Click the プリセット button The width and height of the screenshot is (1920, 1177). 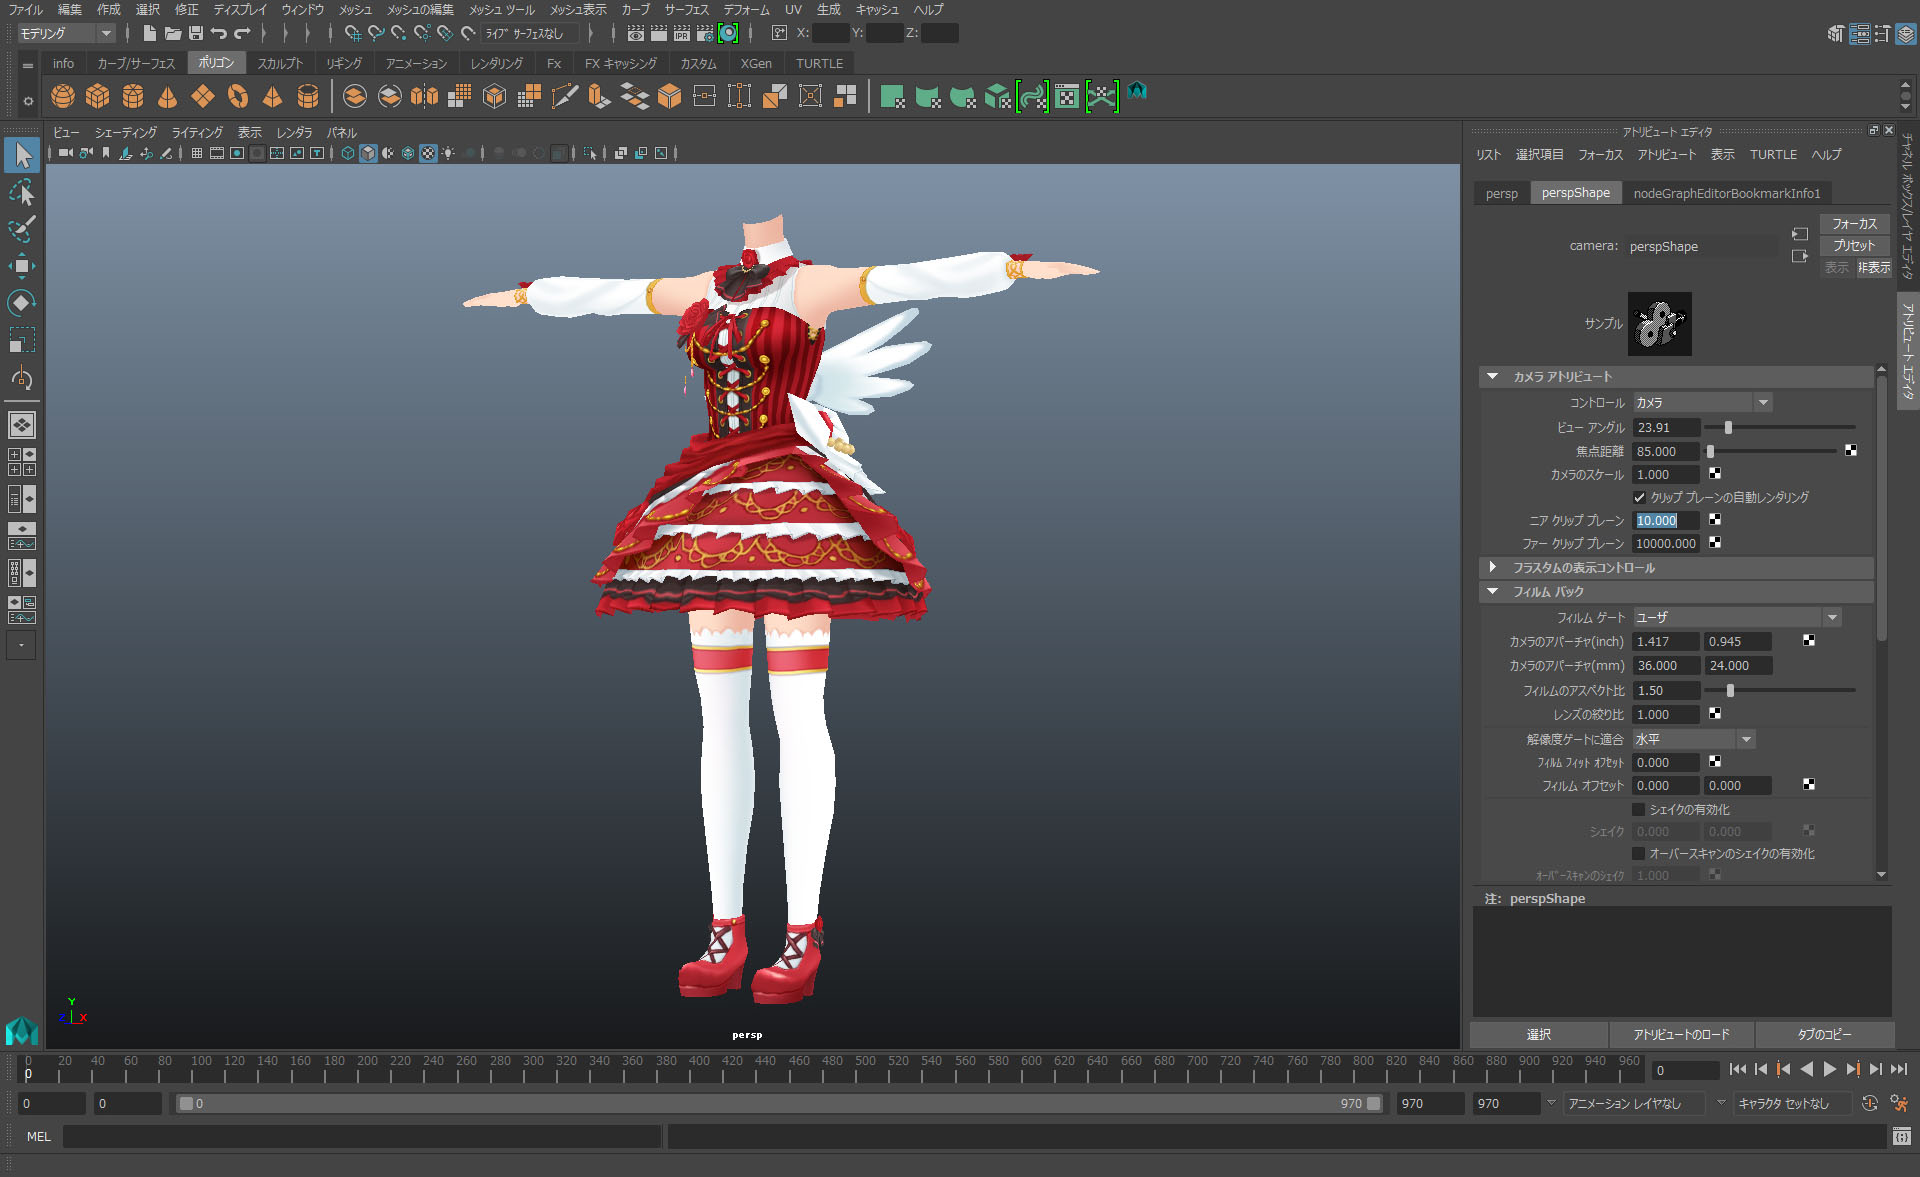click(1854, 245)
